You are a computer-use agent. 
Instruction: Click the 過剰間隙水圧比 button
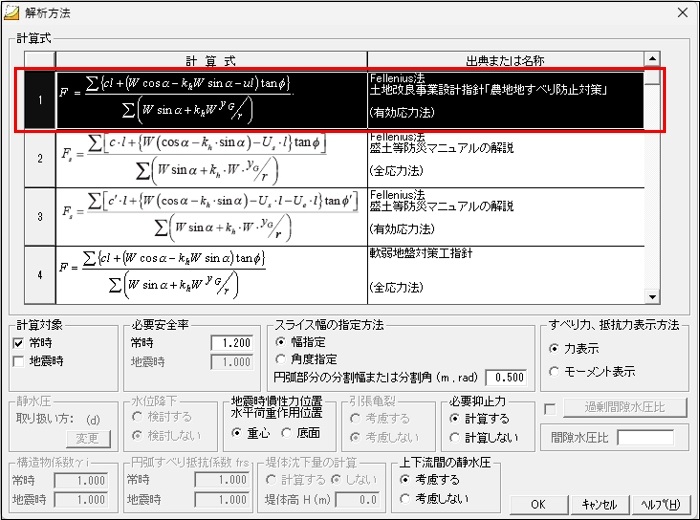point(625,408)
